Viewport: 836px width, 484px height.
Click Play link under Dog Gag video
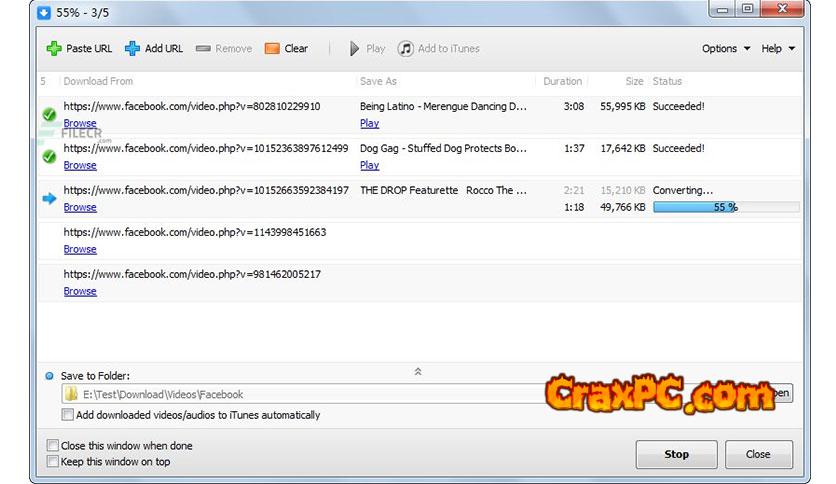(369, 165)
